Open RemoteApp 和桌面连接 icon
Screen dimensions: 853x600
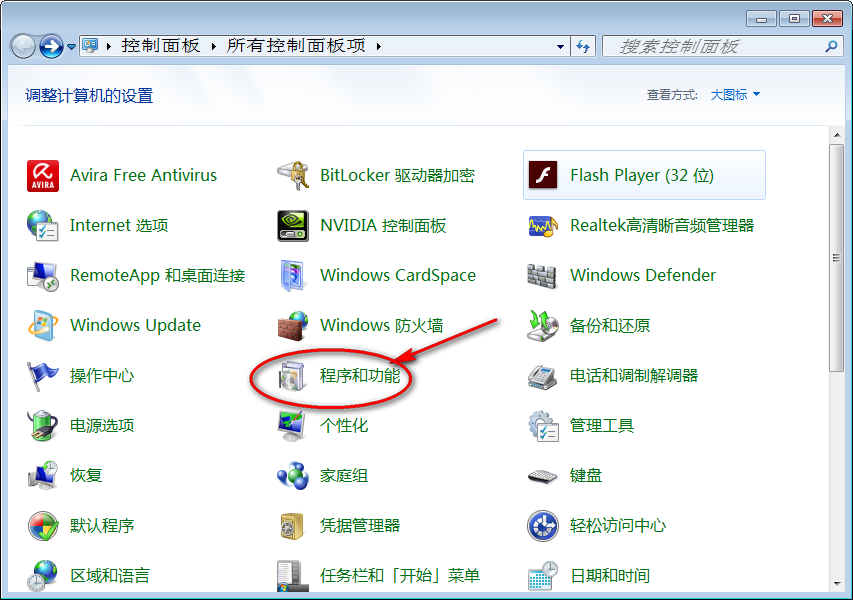coord(43,276)
